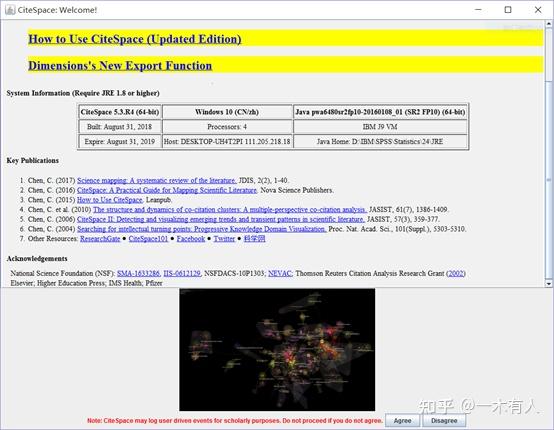Visit the Facebook resource link
This screenshot has width=554, height=430.
tap(191, 238)
